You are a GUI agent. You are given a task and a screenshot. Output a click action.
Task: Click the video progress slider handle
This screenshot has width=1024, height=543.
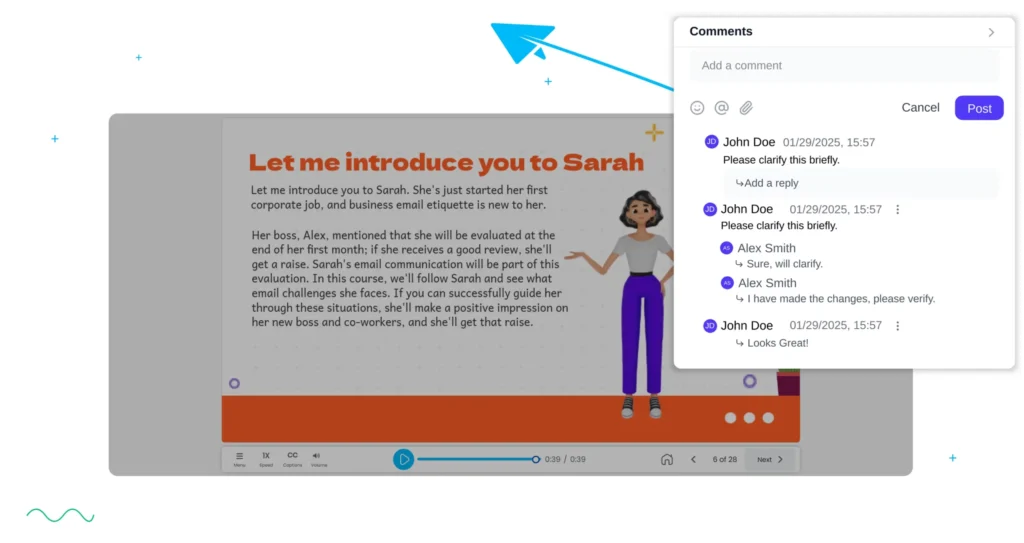[x=536, y=460]
